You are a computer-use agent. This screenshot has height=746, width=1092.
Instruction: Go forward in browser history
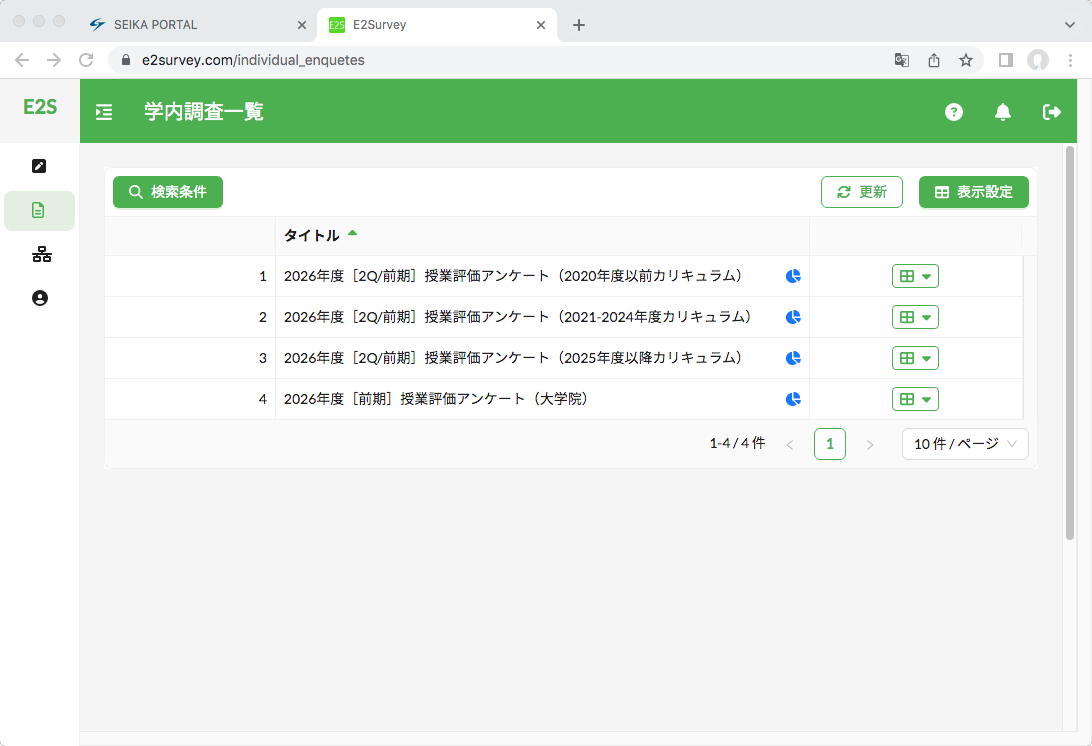point(54,60)
